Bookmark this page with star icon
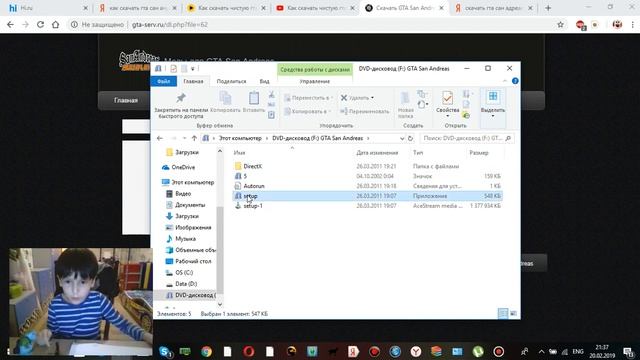This screenshot has height=360, width=640. 560,24
